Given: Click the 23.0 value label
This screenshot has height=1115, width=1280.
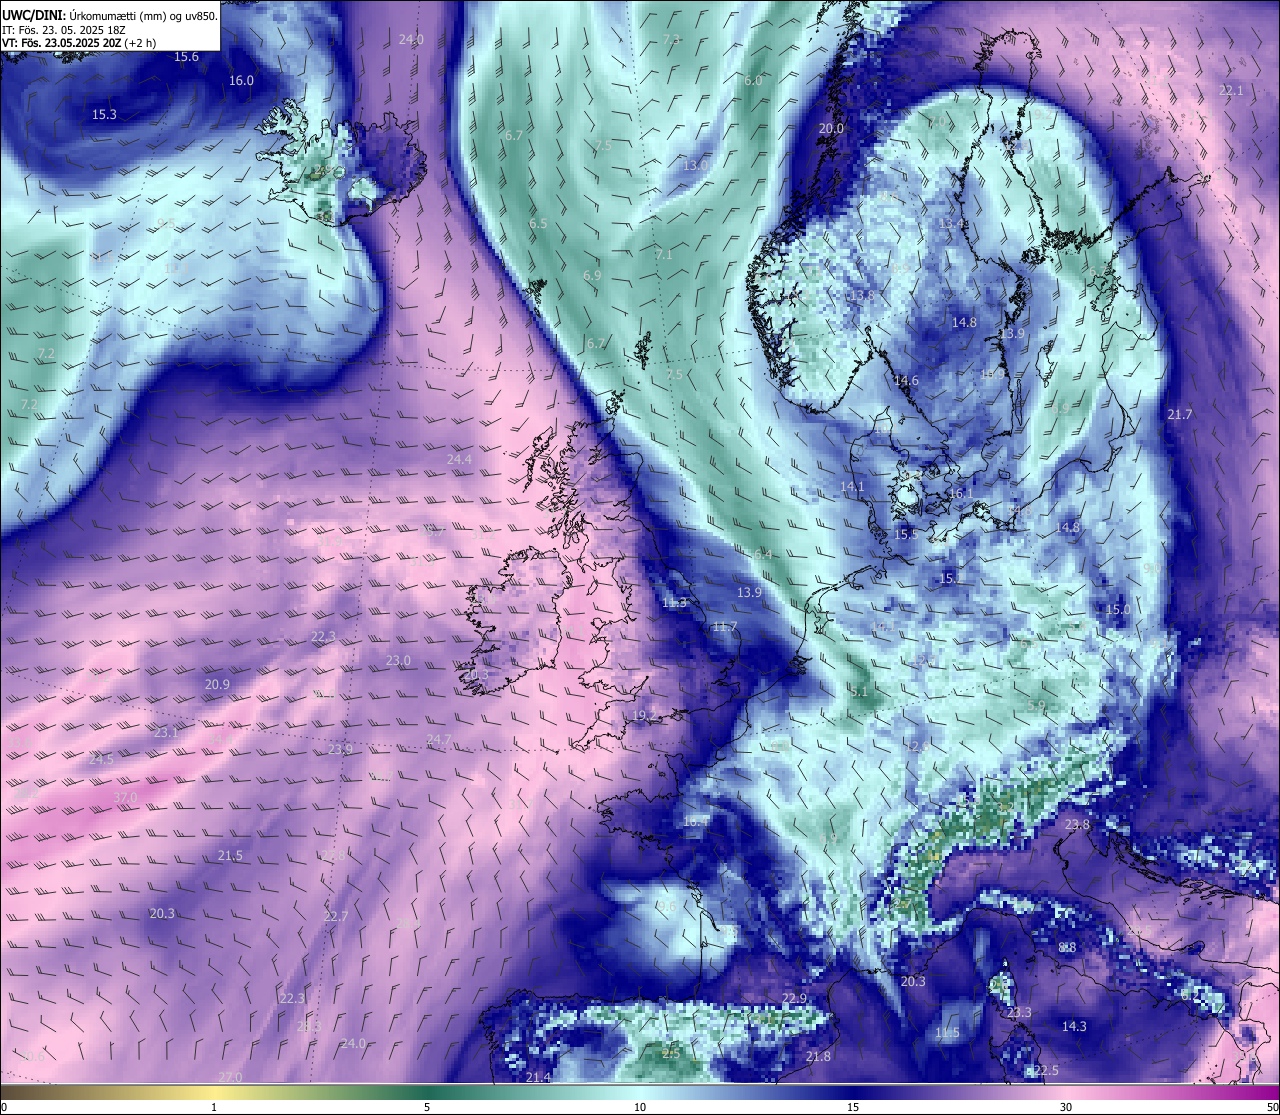Looking at the screenshot, I should 398,661.
